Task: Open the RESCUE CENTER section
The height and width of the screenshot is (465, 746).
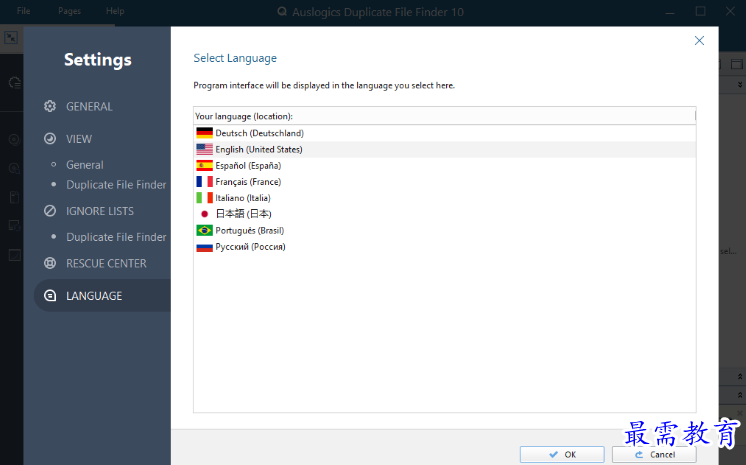Action: 106,263
